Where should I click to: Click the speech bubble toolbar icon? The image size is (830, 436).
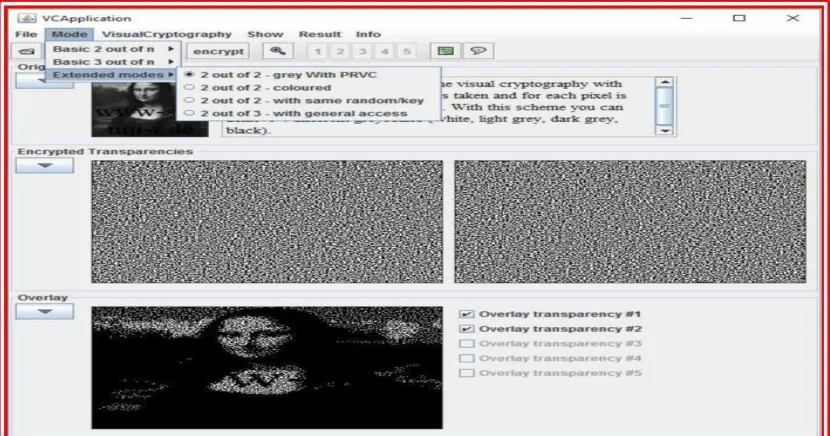pyautogui.click(x=479, y=51)
